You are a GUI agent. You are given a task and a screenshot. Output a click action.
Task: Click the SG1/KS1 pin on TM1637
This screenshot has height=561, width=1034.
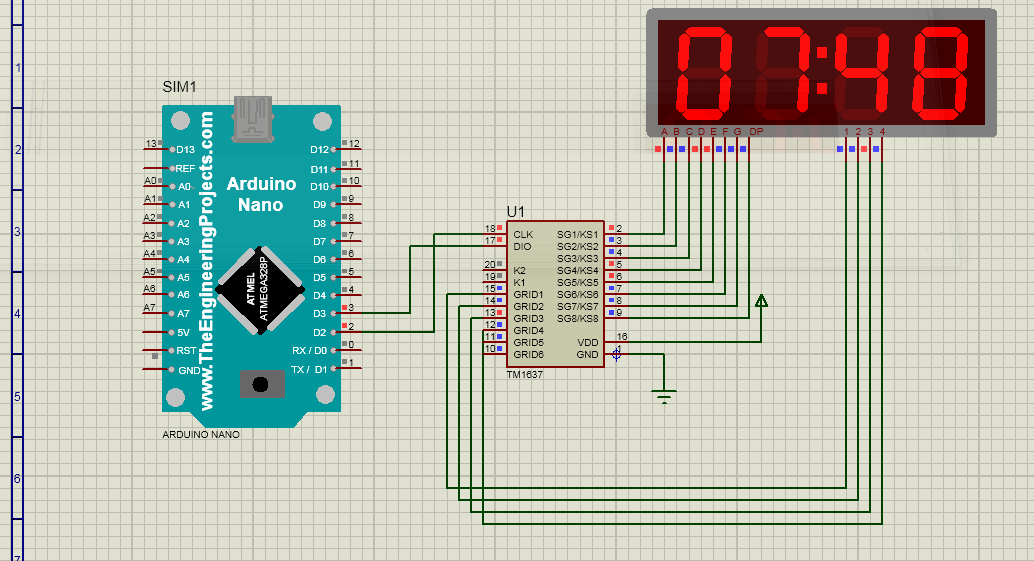tap(578, 235)
